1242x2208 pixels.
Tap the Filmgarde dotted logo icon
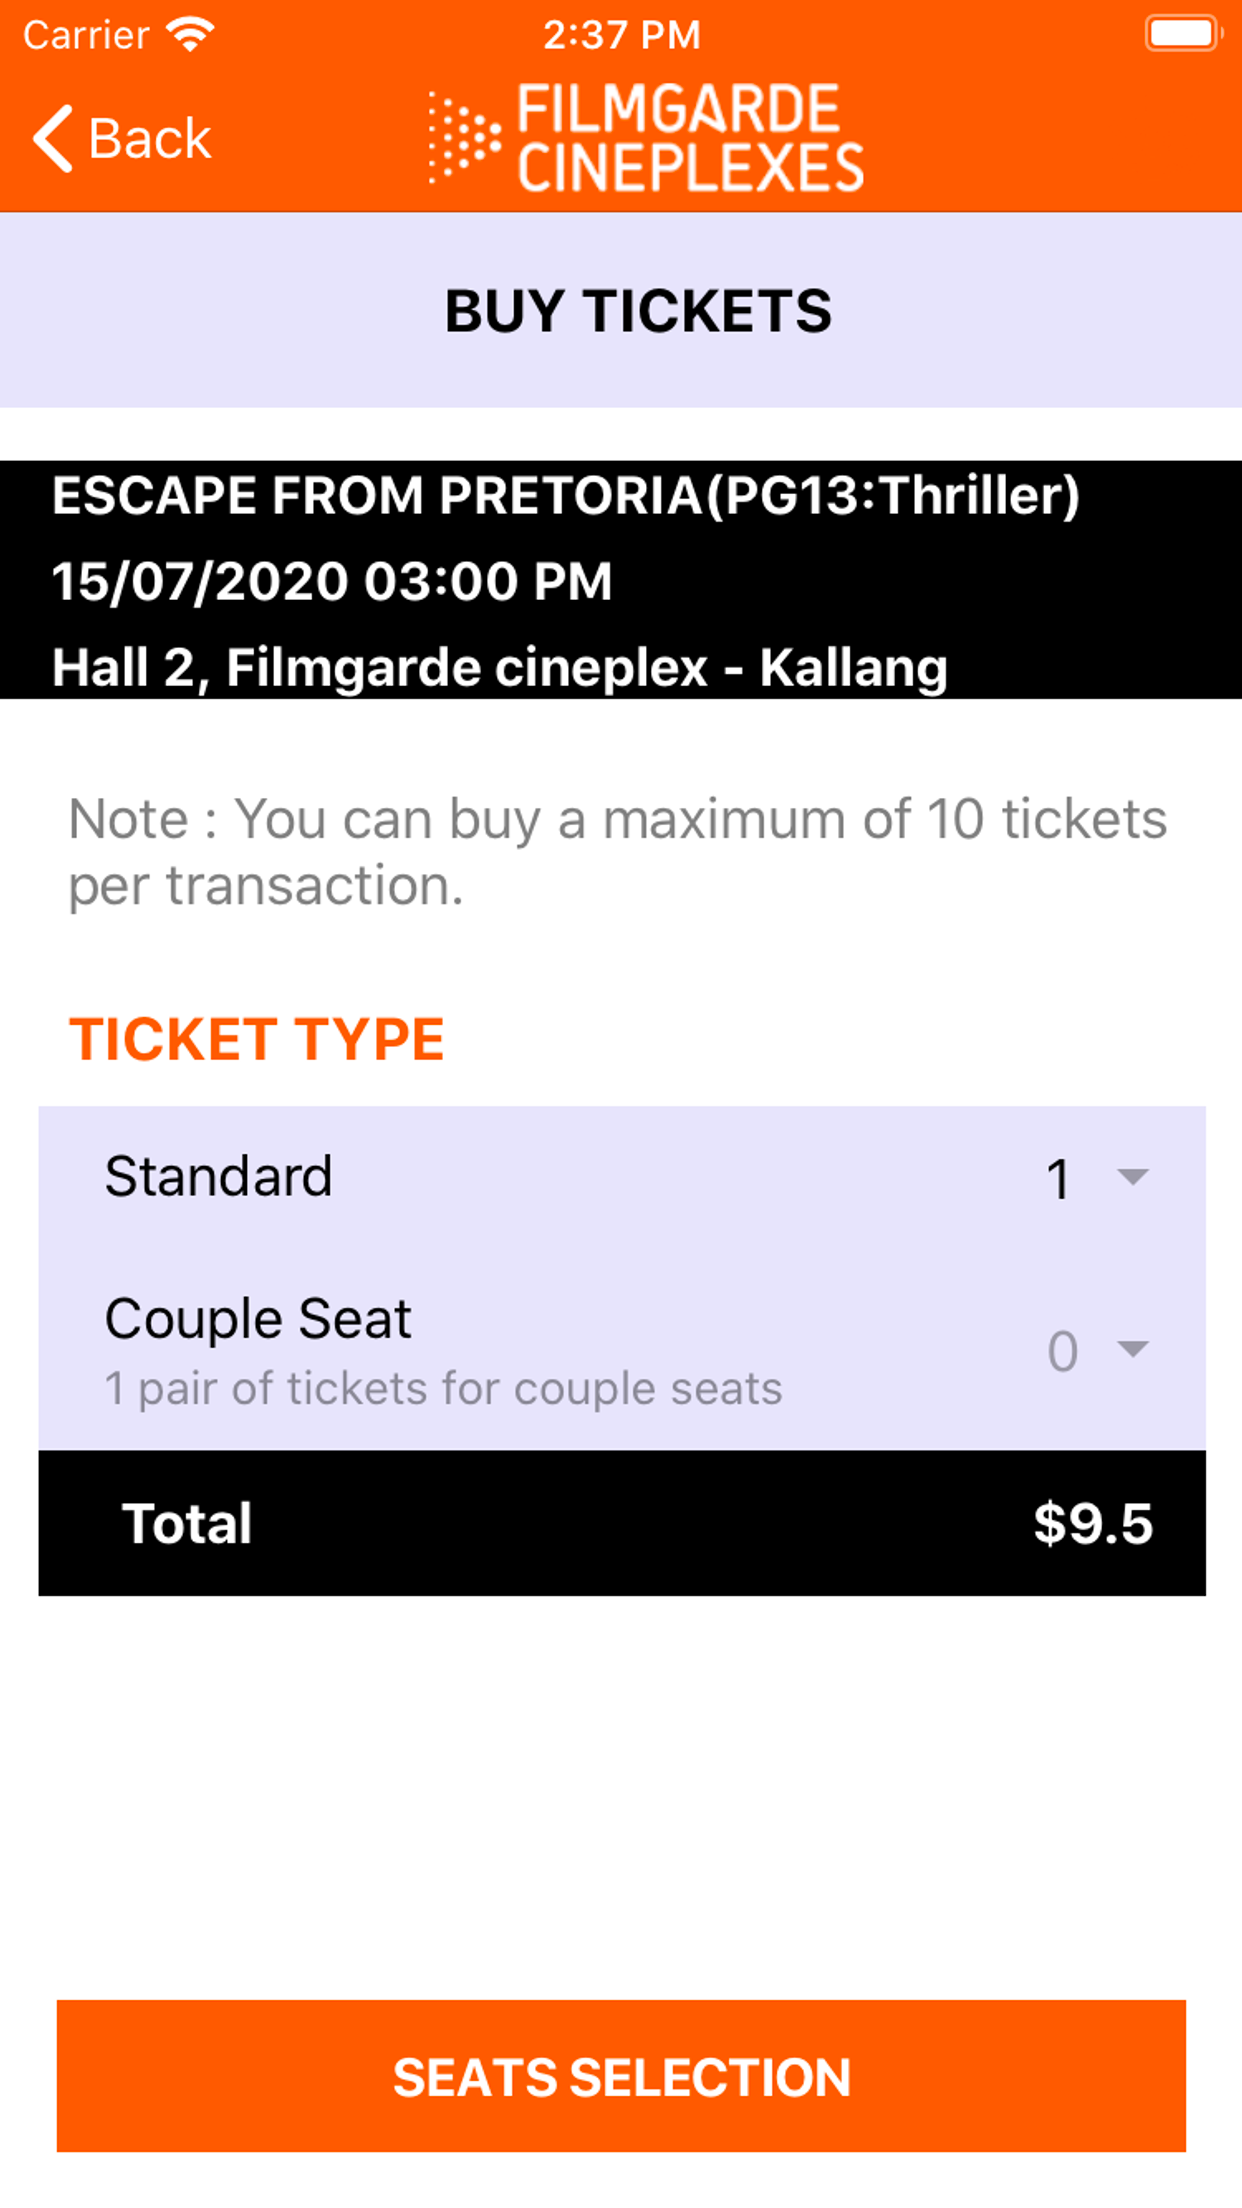coord(464,138)
